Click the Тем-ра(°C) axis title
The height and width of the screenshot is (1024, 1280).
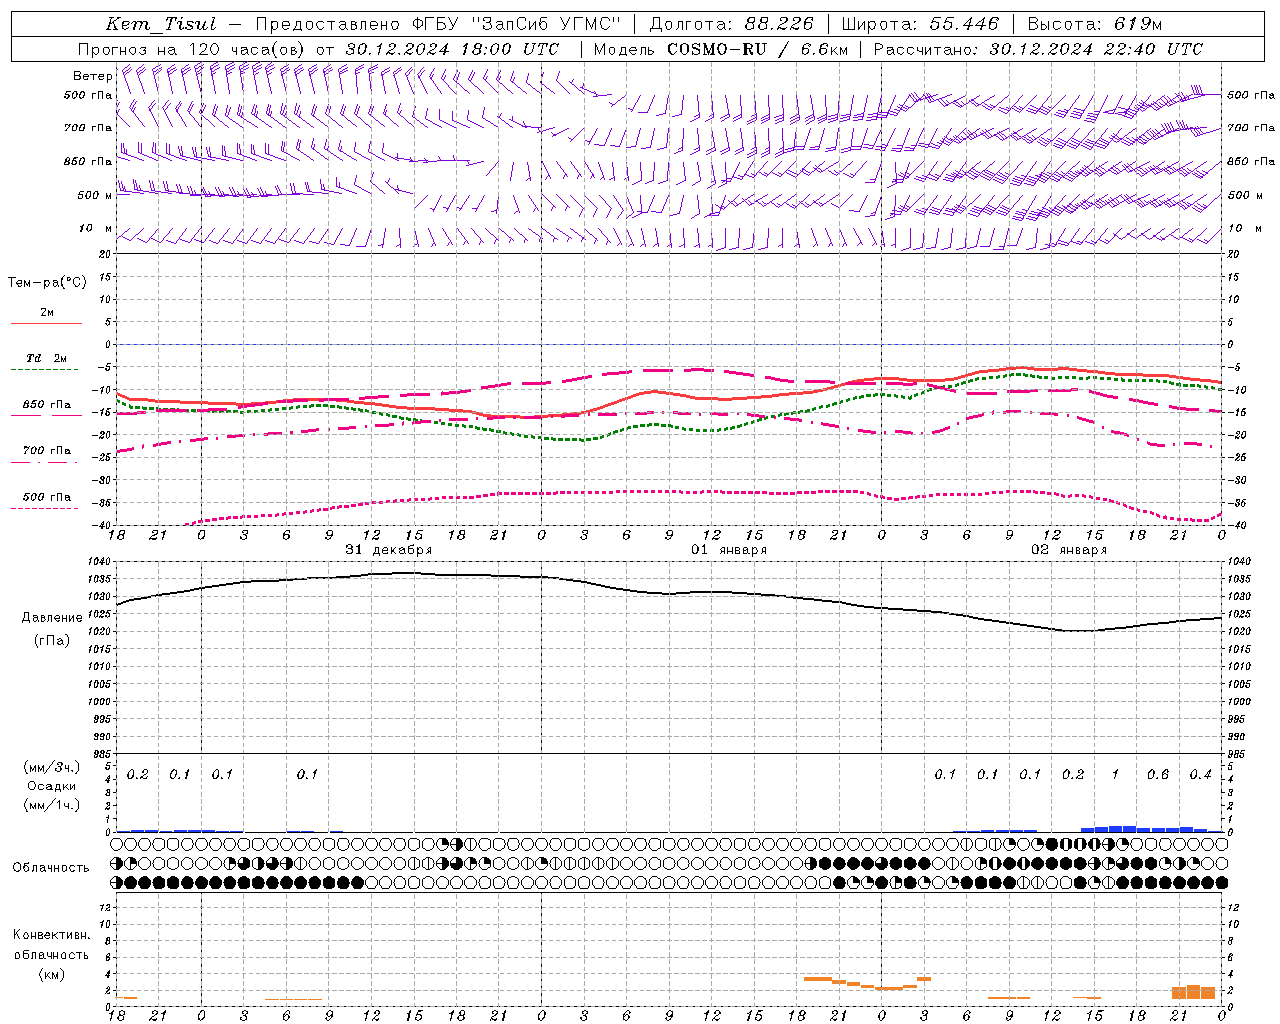tap(47, 283)
